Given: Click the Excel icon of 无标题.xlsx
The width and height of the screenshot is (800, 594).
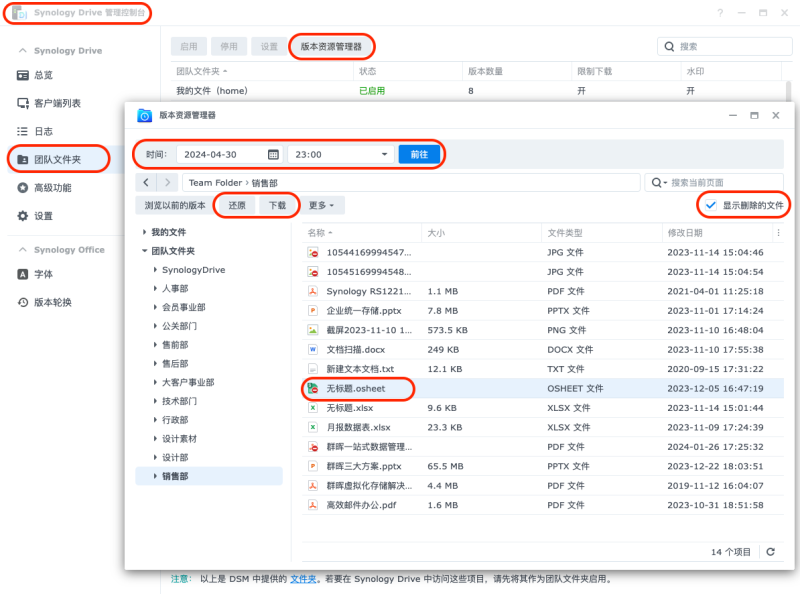Looking at the screenshot, I should click(313, 408).
